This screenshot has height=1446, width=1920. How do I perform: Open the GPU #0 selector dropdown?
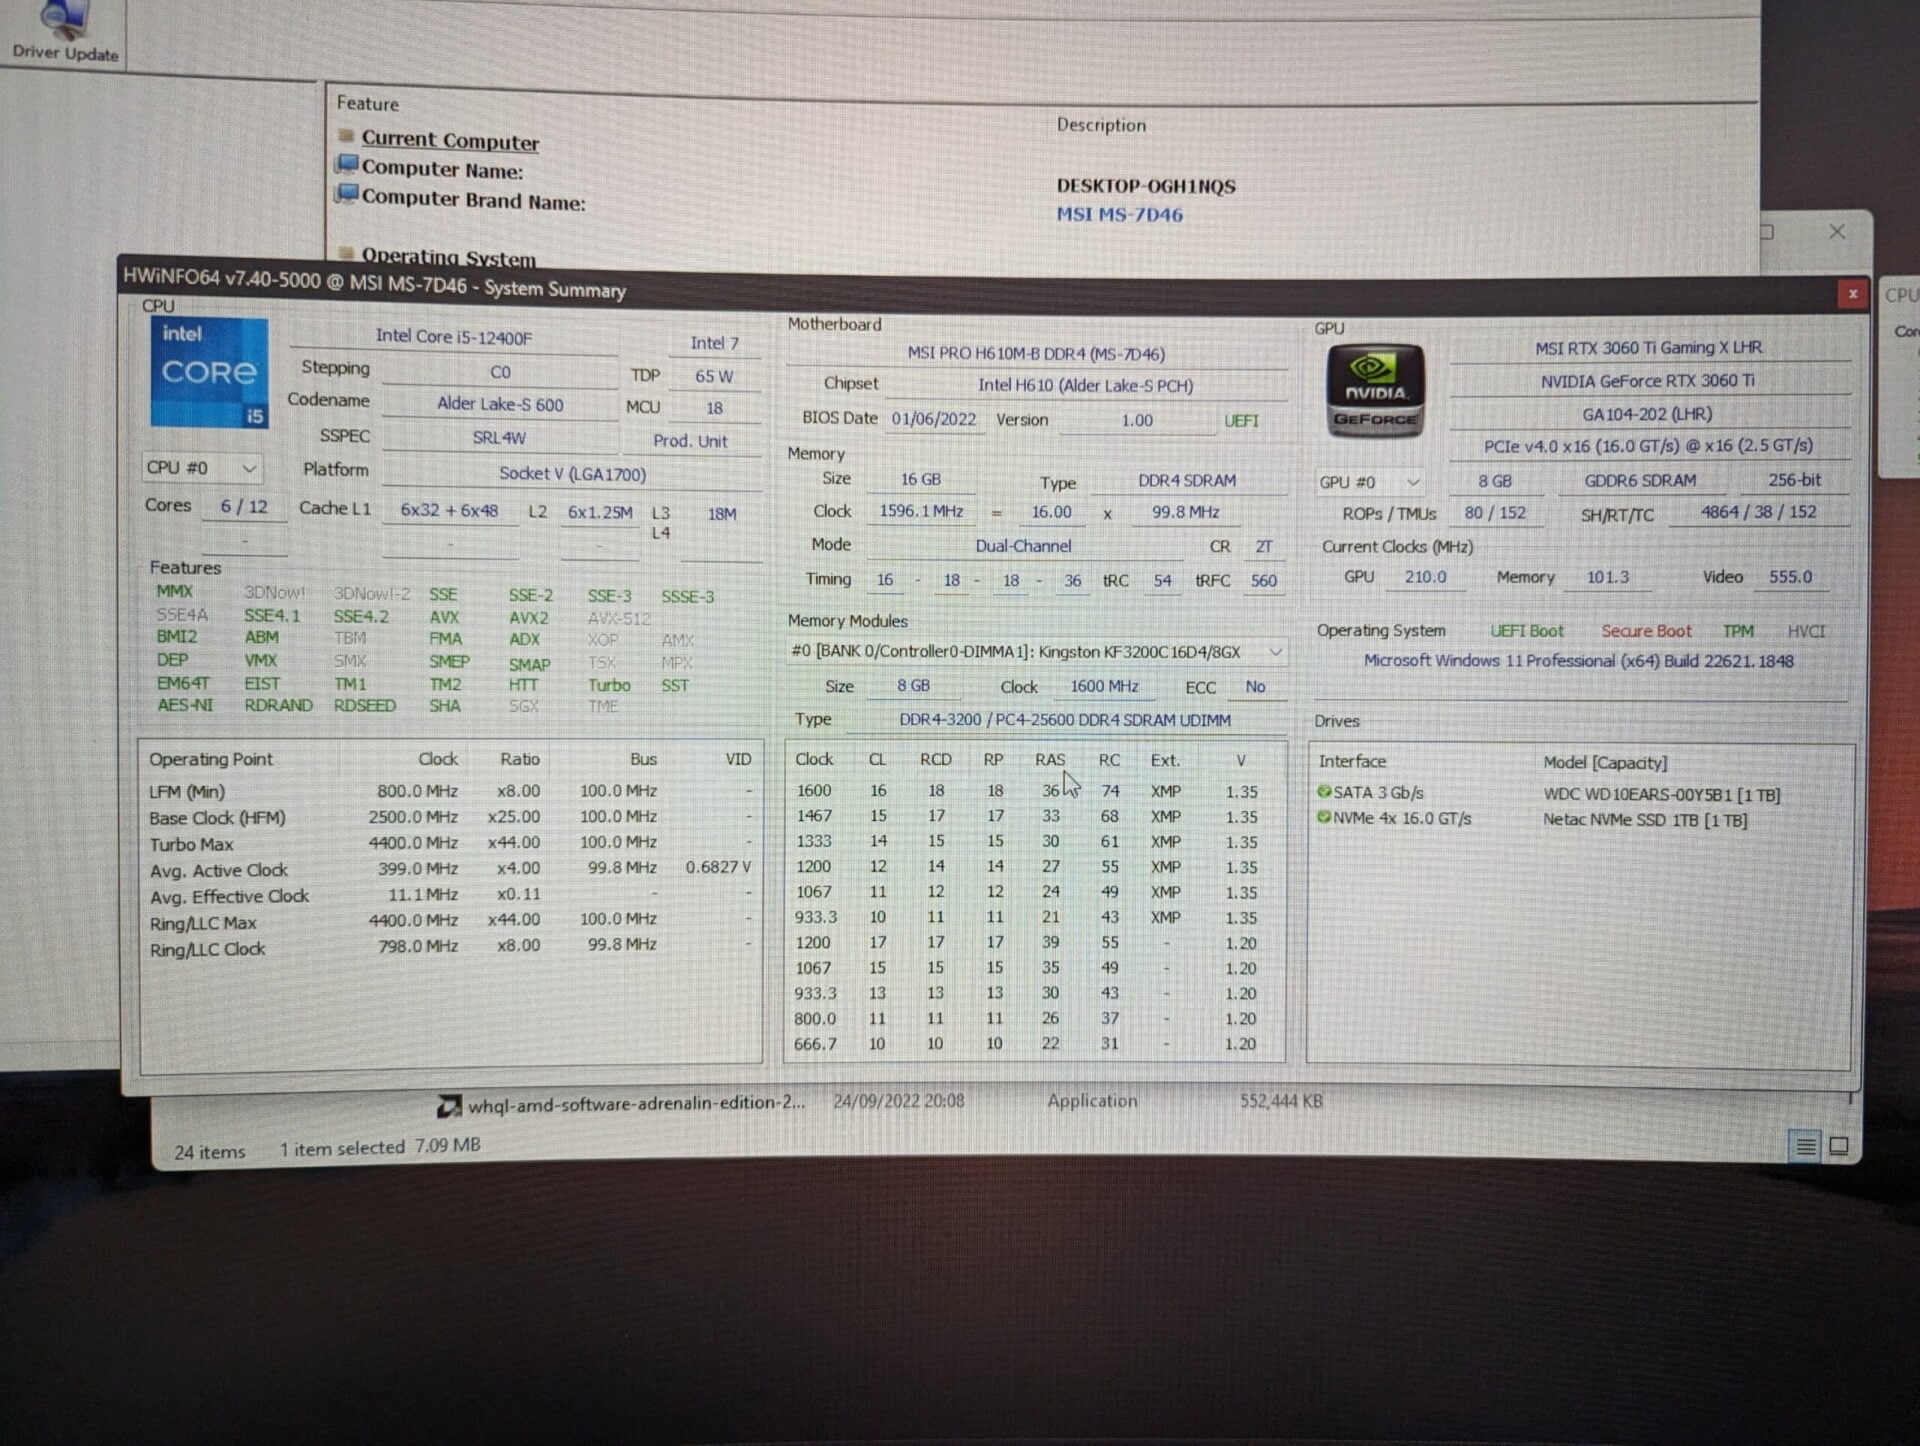[1370, 482]
